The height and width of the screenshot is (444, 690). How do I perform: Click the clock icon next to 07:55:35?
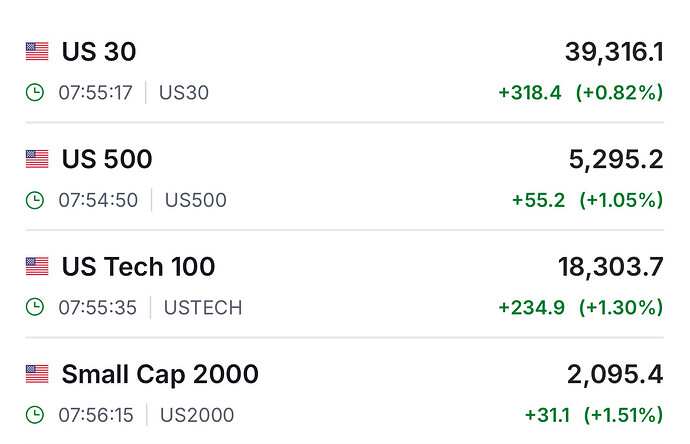(x=35, y=307)
